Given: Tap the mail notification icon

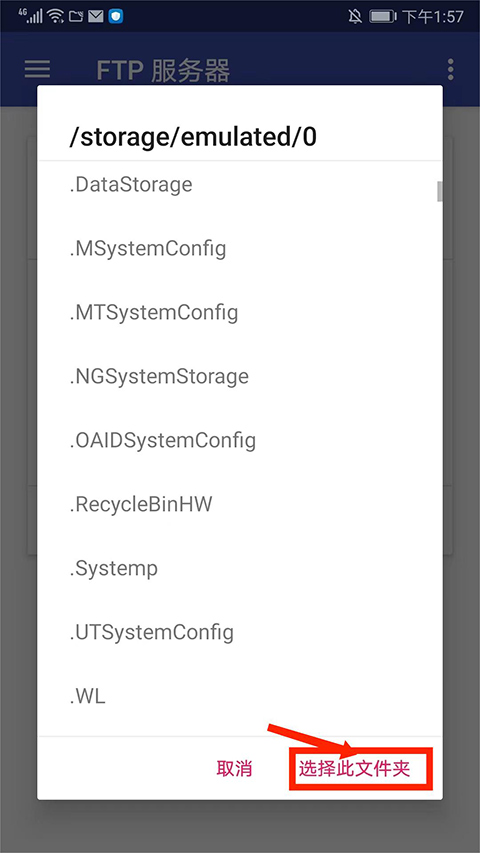Looking at the screenshot, I should (96, 17).
